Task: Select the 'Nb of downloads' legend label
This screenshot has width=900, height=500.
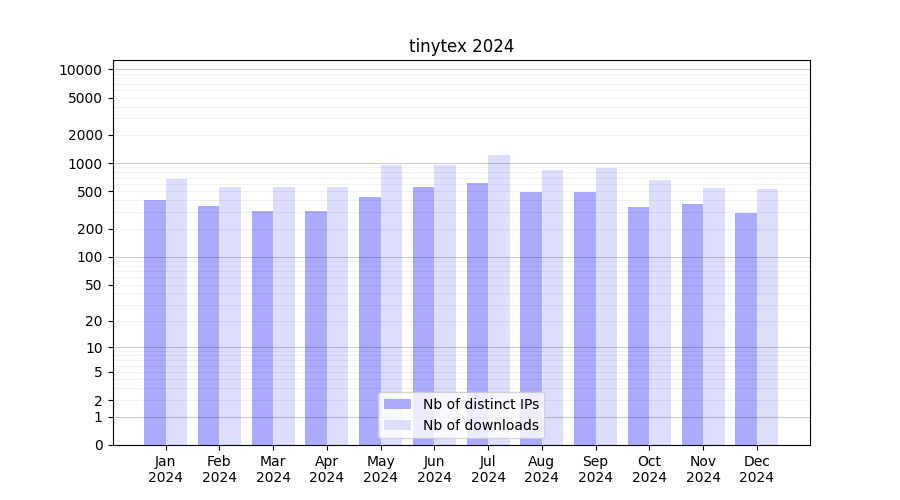Action: click(x=480, y=425)
